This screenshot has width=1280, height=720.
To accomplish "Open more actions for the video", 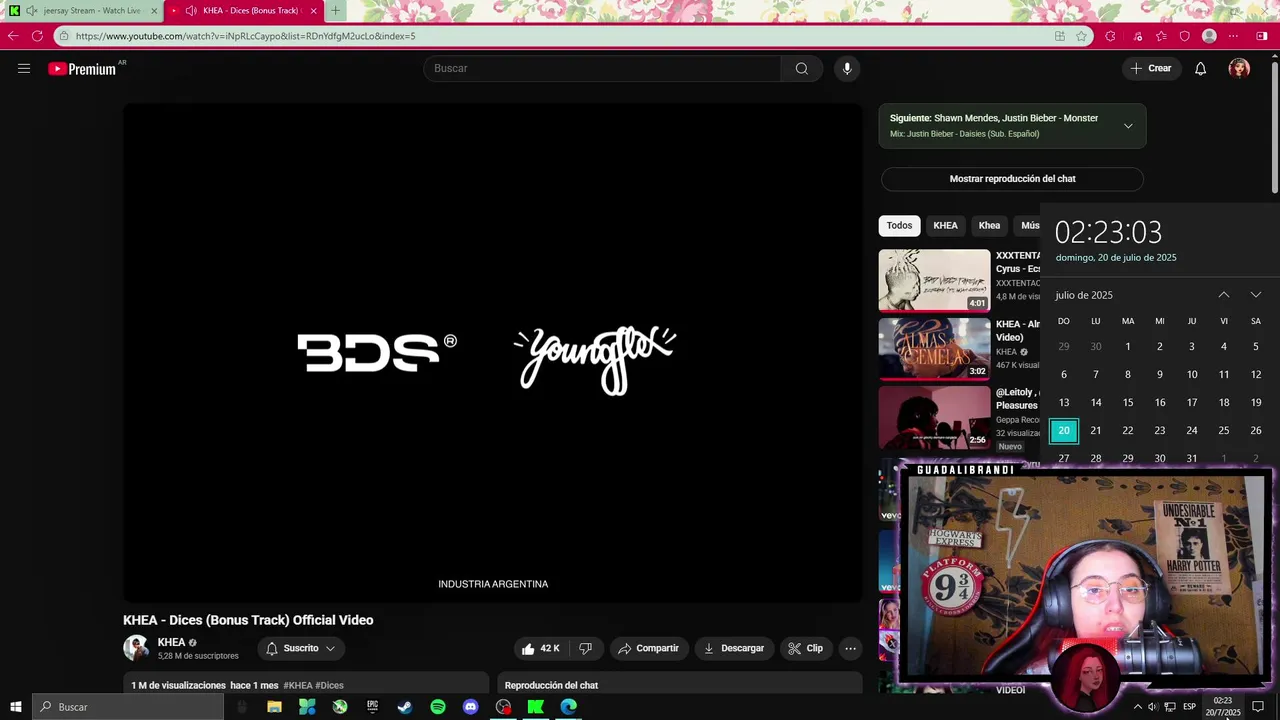I will pos(850,649).
